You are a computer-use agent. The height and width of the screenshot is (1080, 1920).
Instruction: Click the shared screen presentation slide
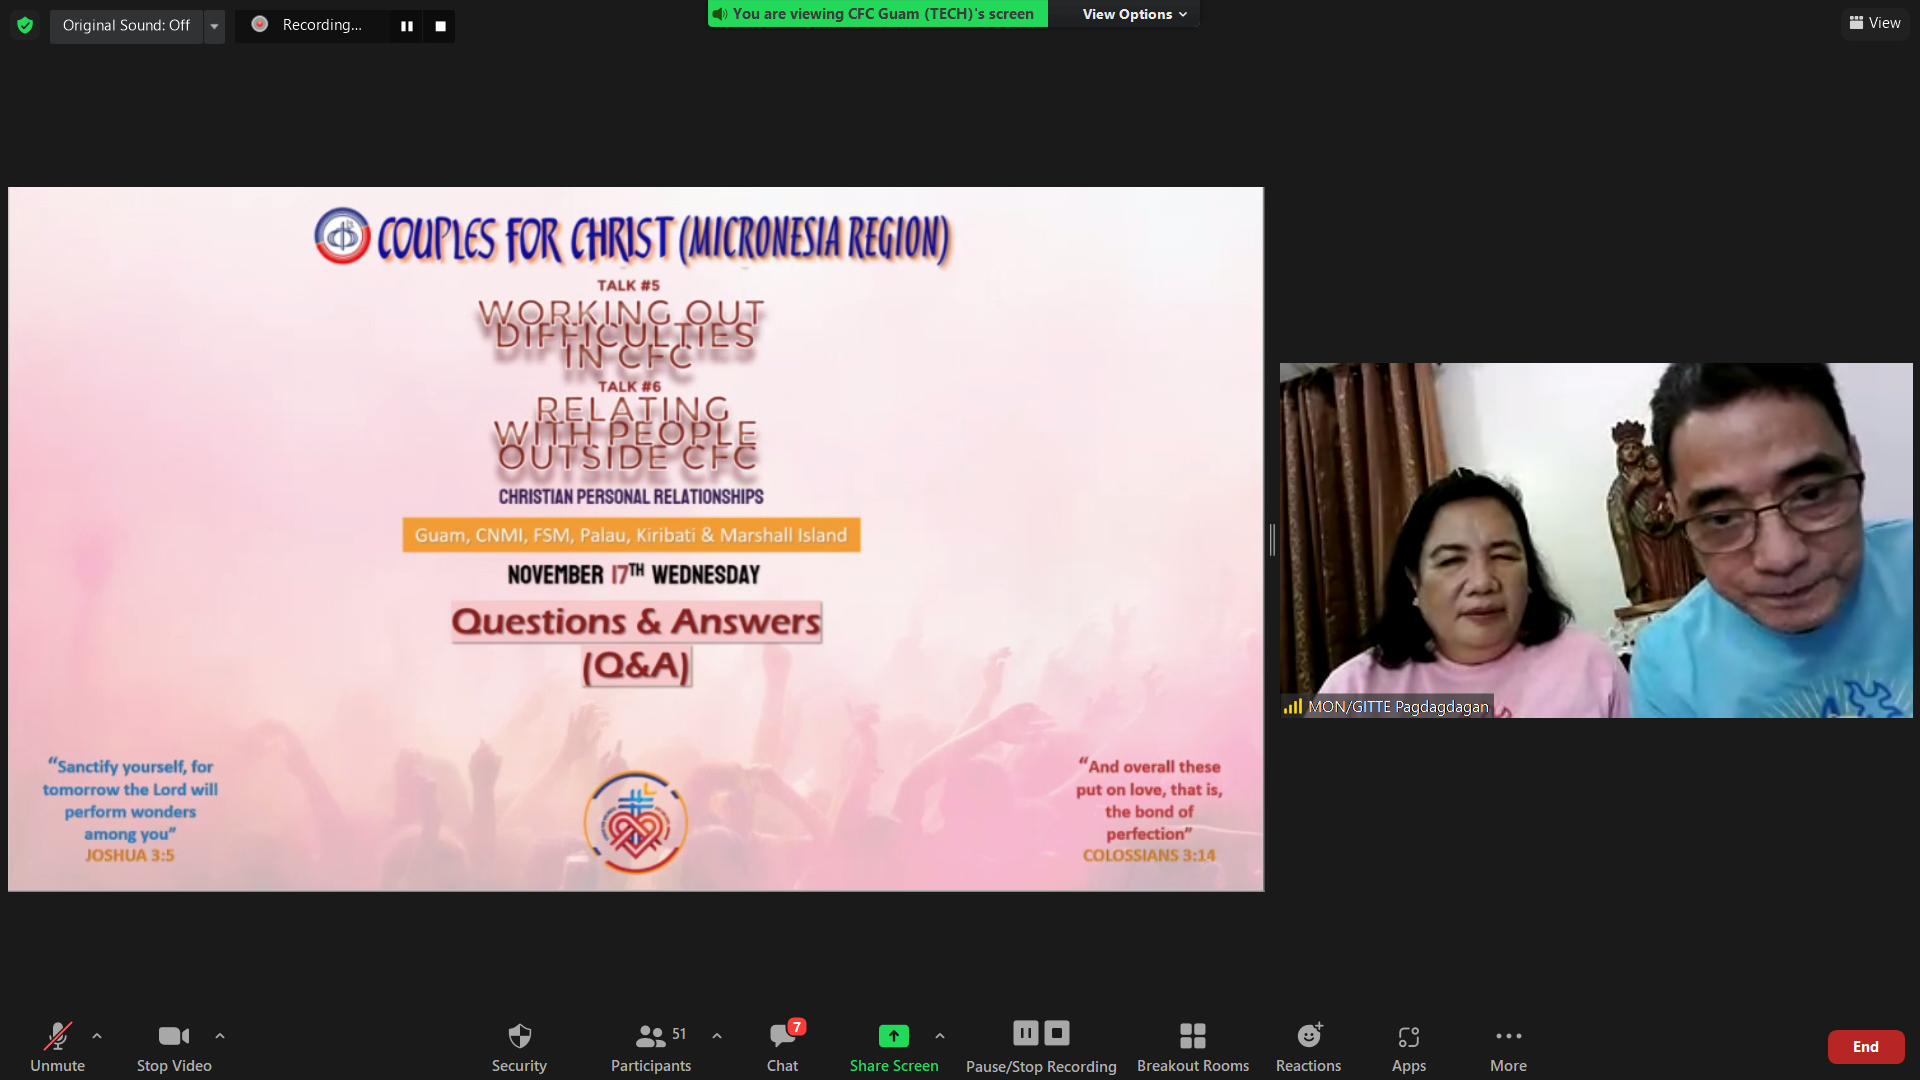click(x=636, y=539)
